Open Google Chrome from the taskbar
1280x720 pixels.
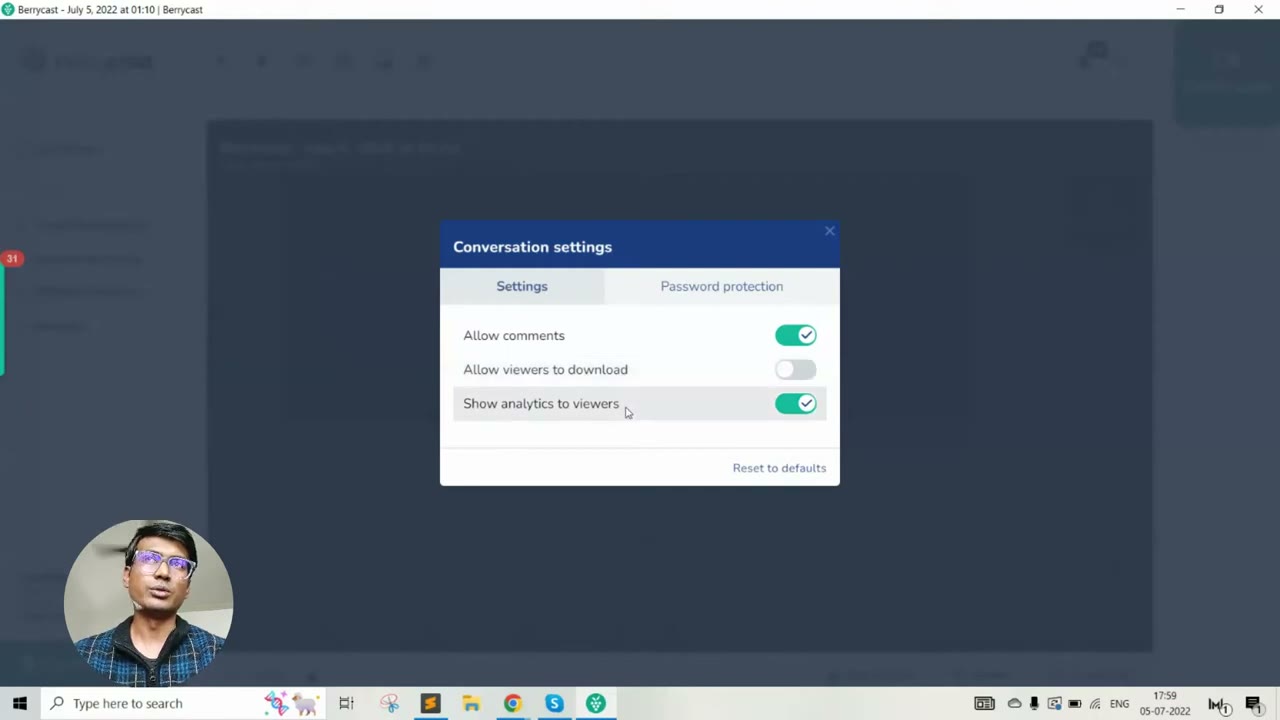click(512, 703)
